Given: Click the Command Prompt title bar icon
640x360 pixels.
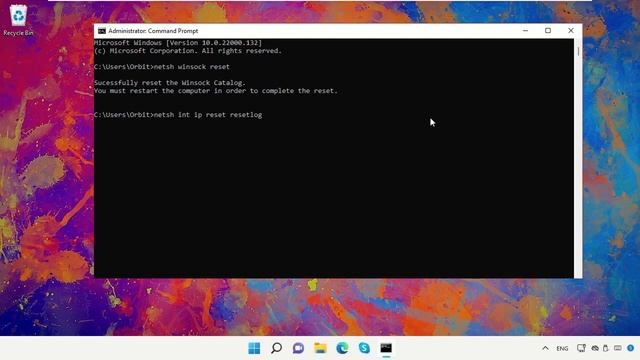Looking at the screenshot, I should click(x=102, y=31).
